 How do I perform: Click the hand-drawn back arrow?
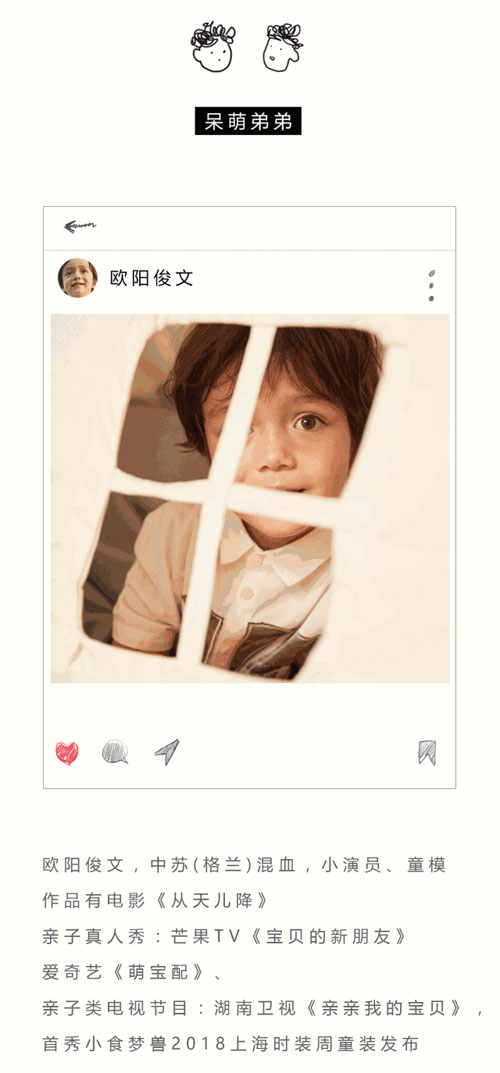coord(80,227)
